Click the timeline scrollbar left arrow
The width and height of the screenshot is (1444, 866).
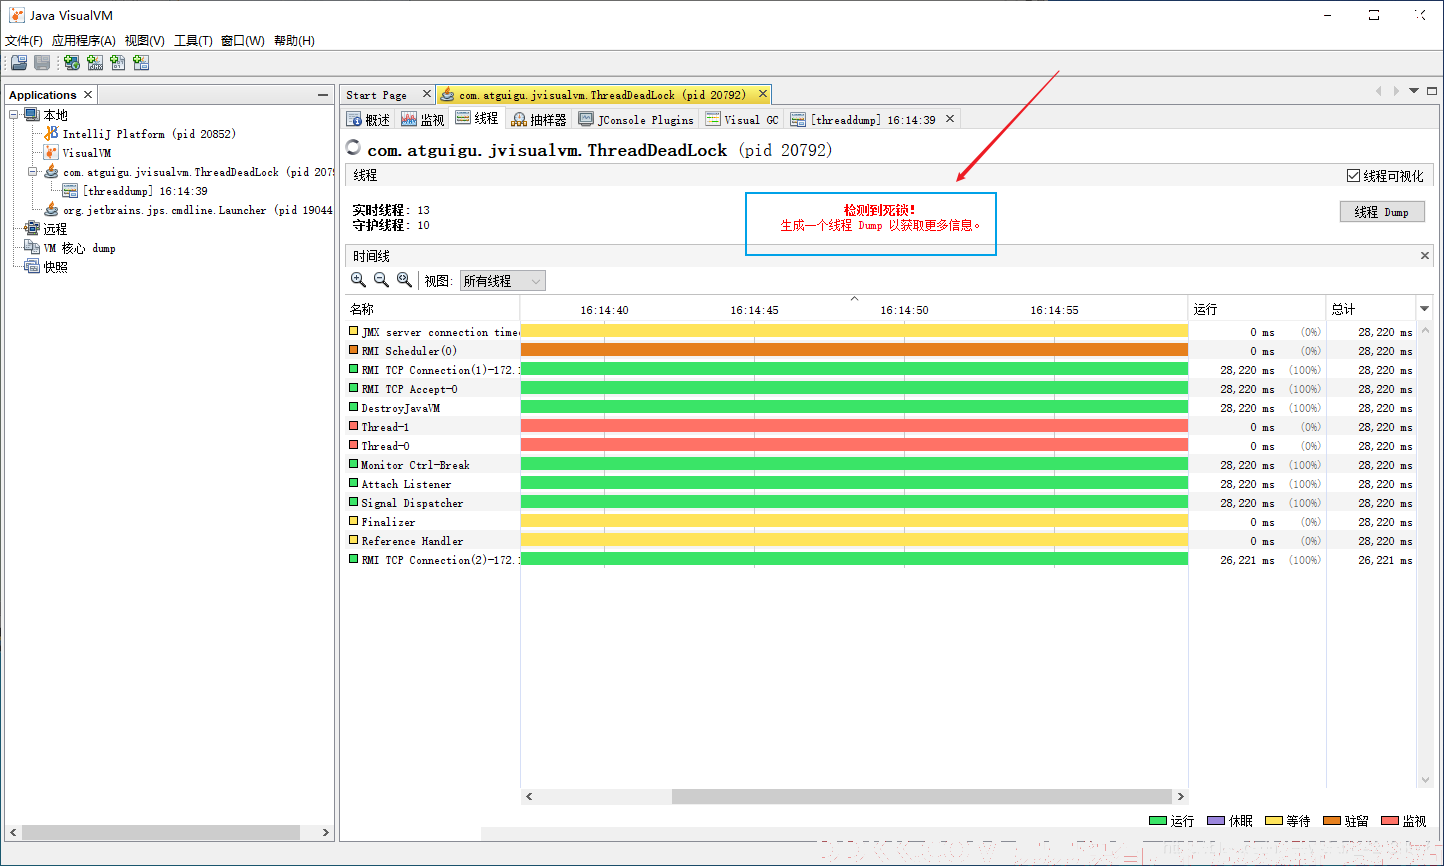pos(529,797)
